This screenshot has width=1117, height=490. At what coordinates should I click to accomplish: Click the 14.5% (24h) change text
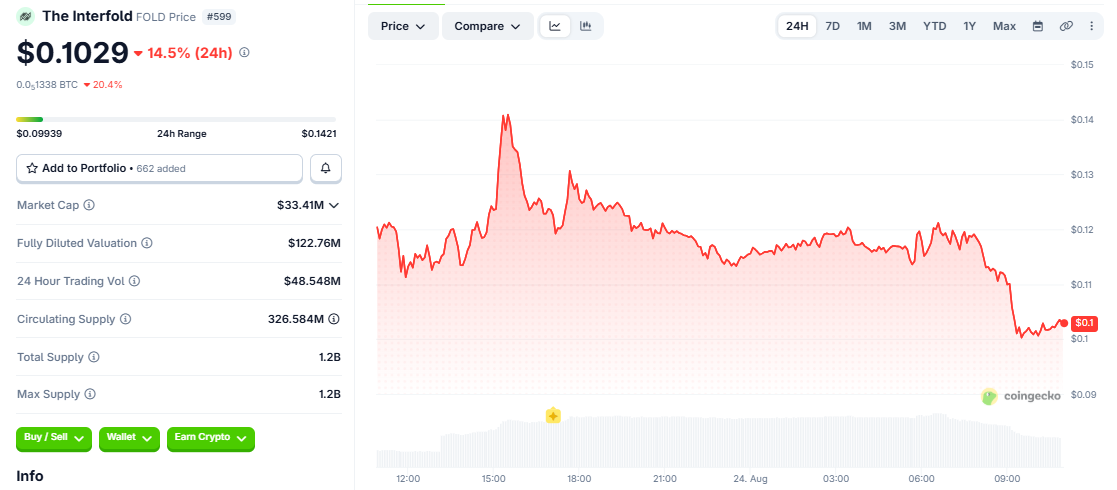click(189, 53)
